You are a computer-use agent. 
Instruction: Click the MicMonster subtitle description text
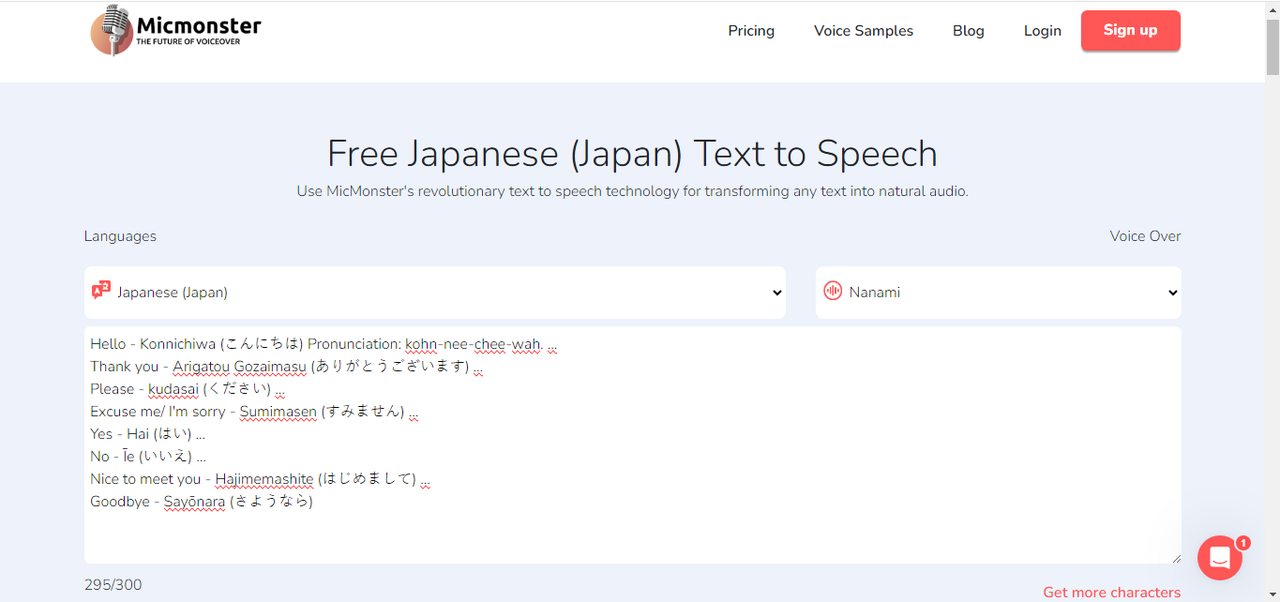[632, 191]
